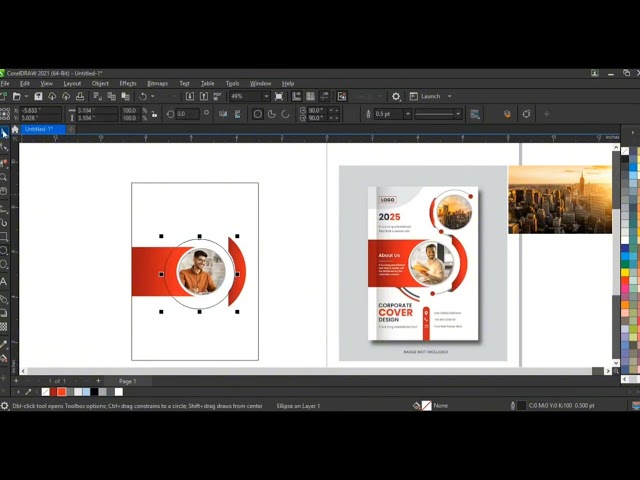Screen dimensions: 640x480
Task: Expand the document palette flyout arrow
Action: click(x=18, y=392)
